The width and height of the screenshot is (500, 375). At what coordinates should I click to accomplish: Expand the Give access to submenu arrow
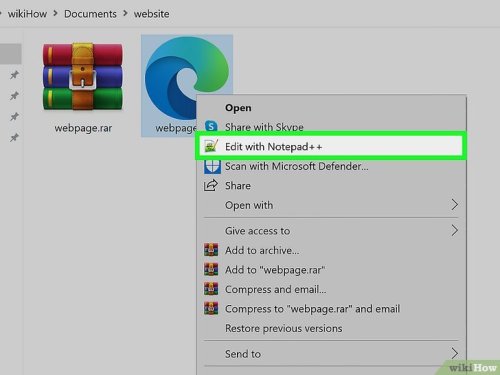[455, 230]
